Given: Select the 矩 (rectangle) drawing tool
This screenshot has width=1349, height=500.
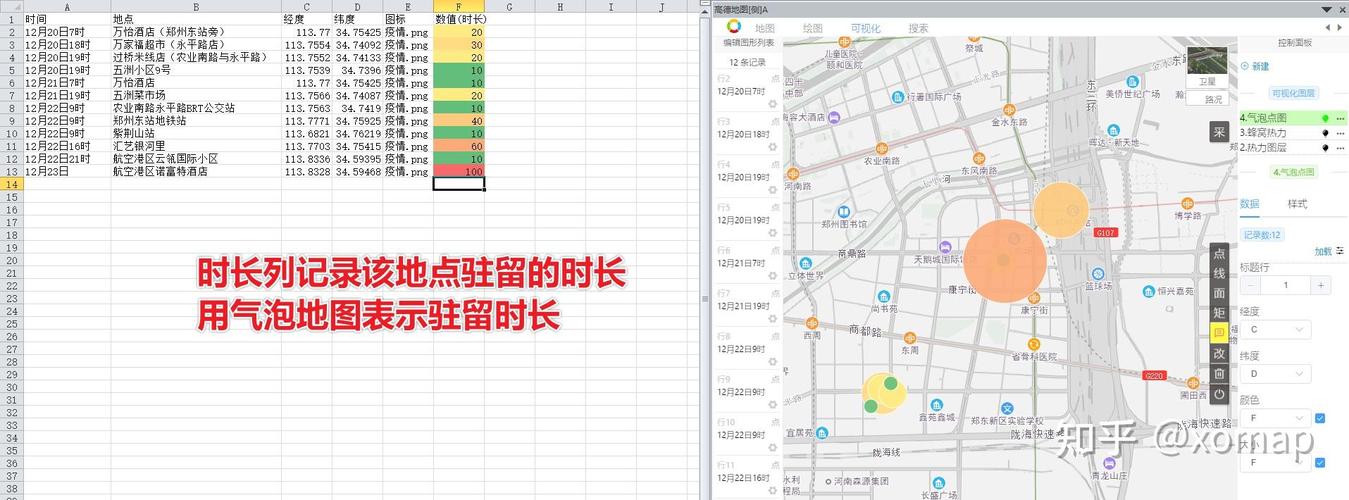Looking at the screenshot, I should click(1219, 313).
